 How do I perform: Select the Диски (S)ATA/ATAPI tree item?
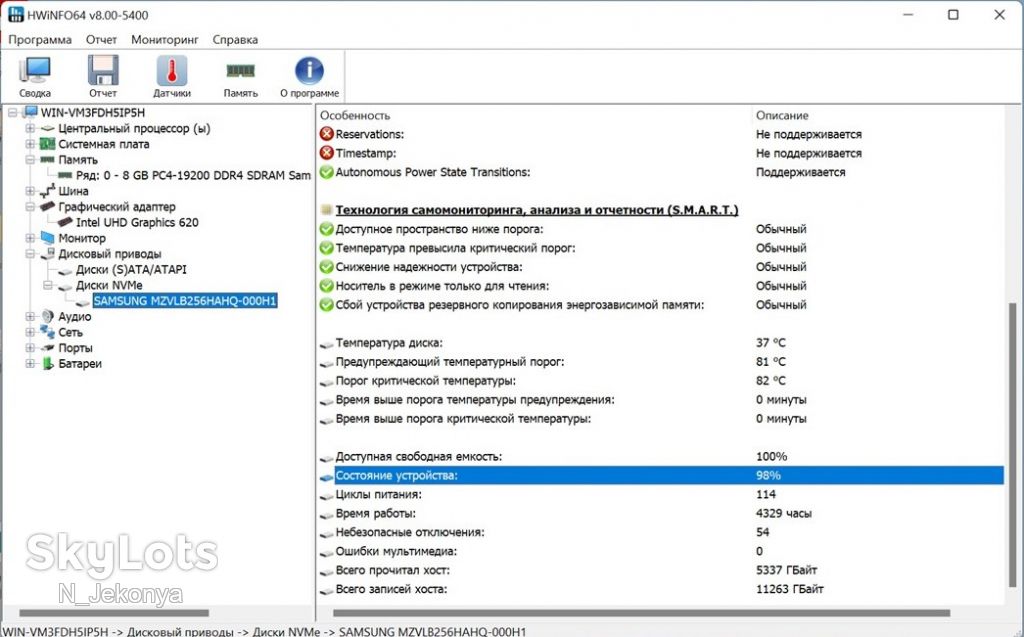coord(131,269)
